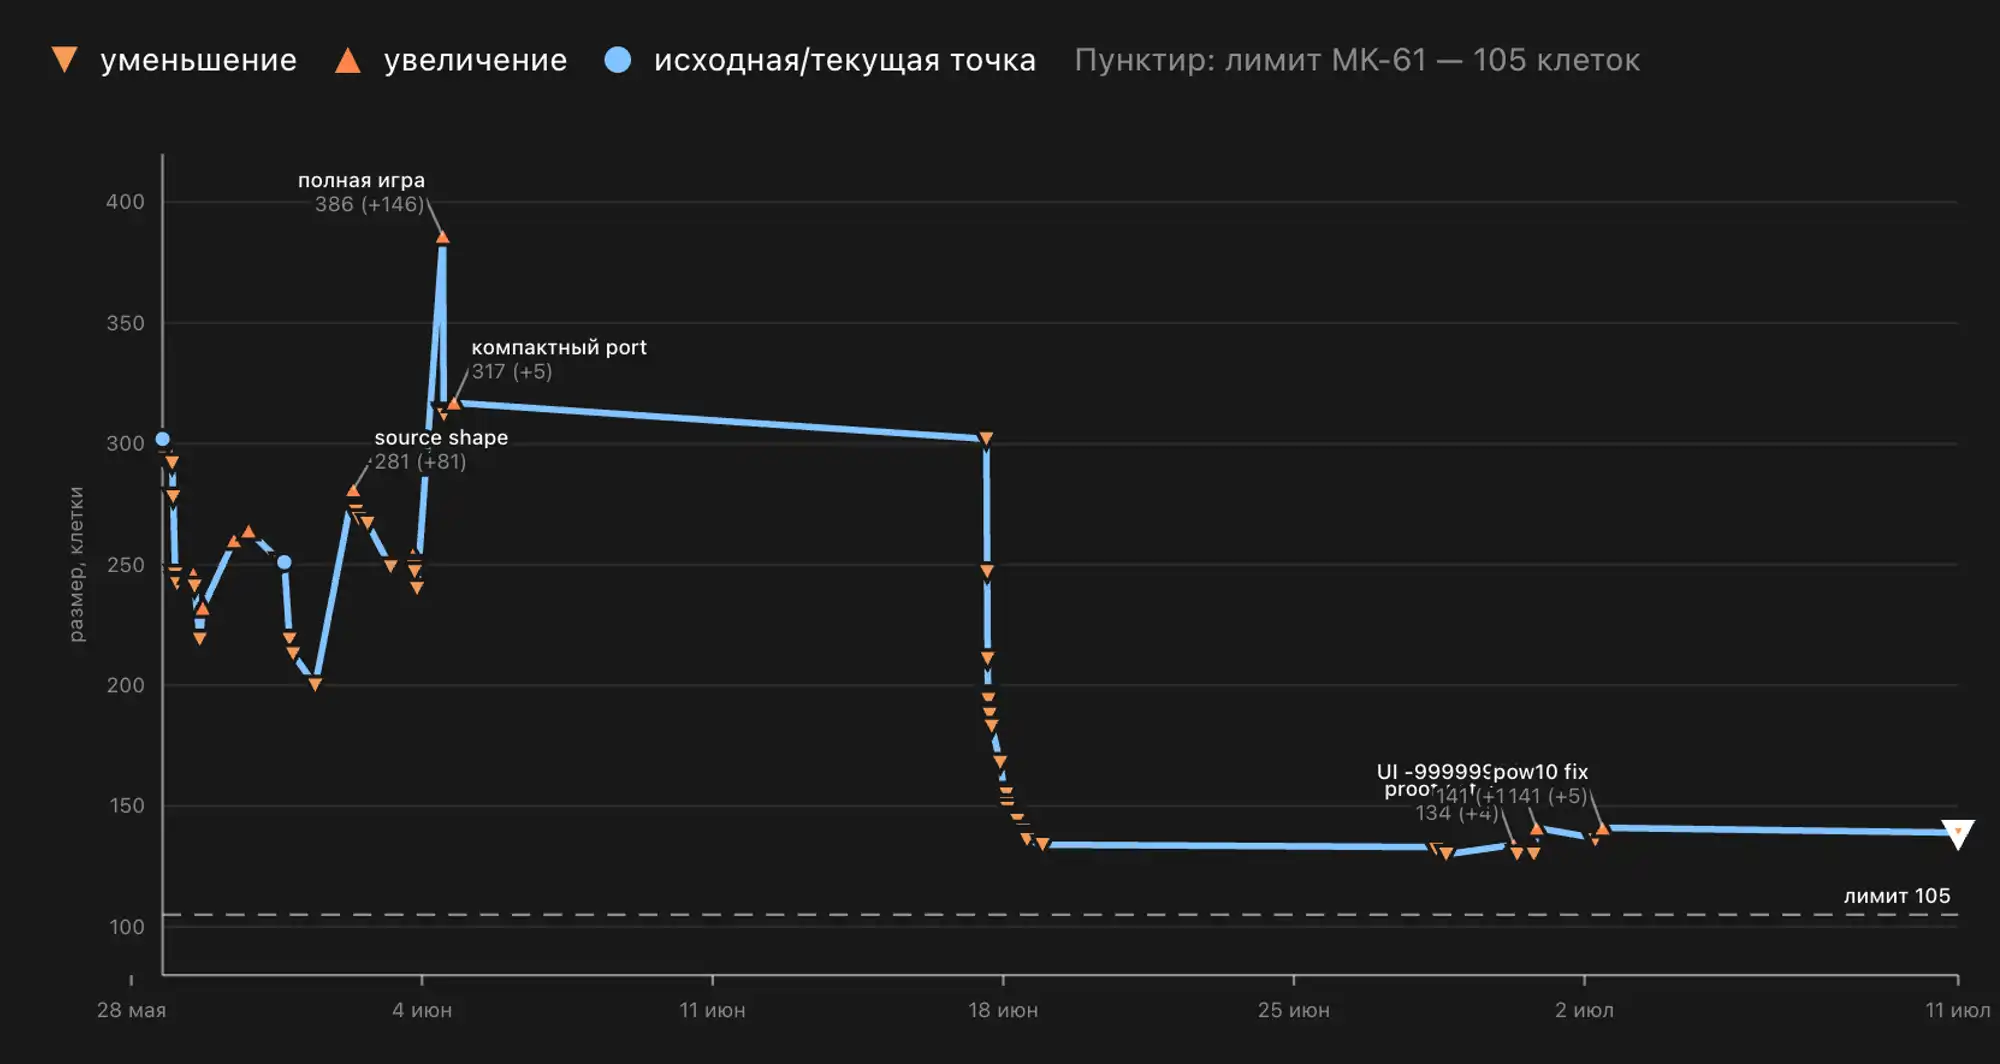Click the '11 июл' x-axis date label
Image resolution: width=2000 pixels, height=1064 pixels.
(x=1958, y=1010)
